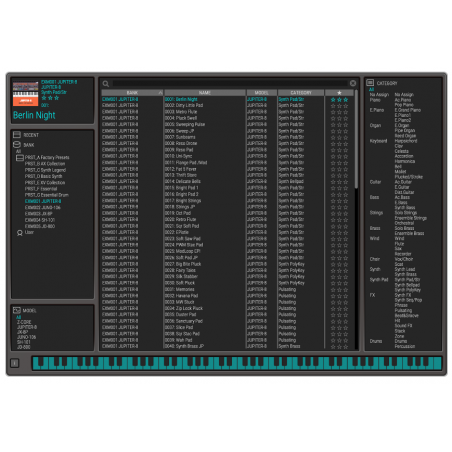
Task: Toggle the BANK column sort arrow
Action: 160,93
